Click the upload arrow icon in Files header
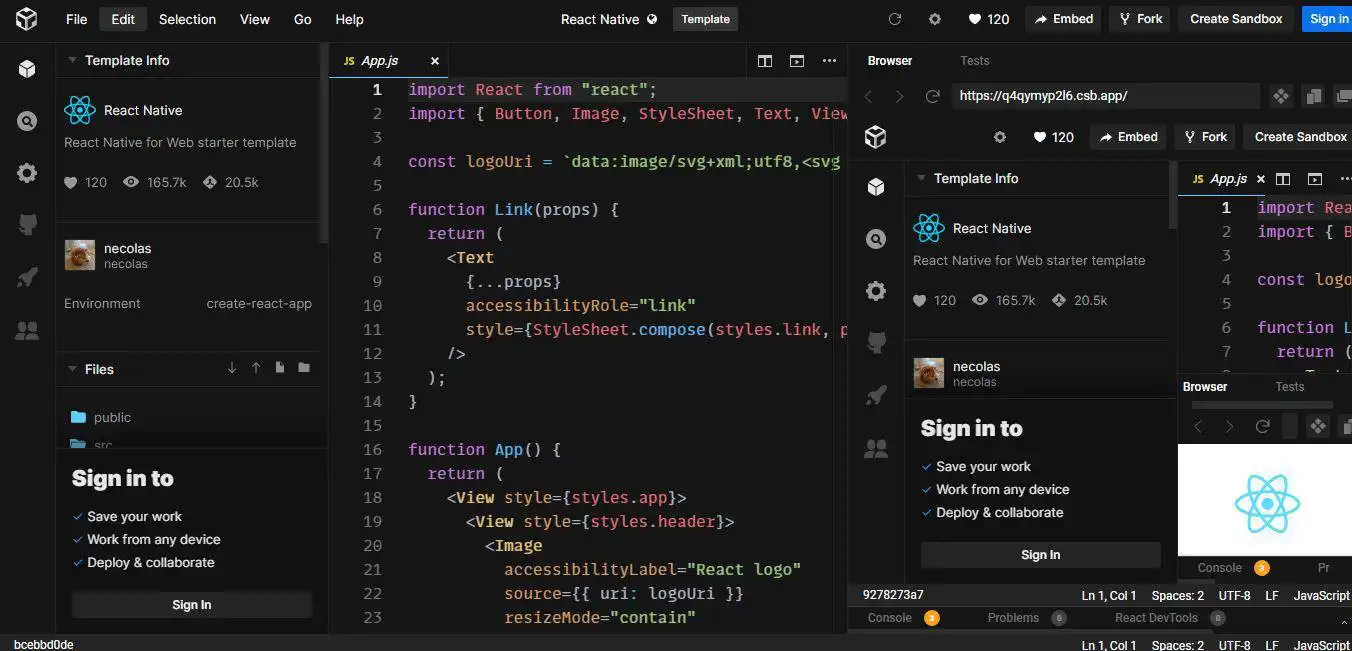The width and height of the screenshot is (1352, 651). (256, 368)
